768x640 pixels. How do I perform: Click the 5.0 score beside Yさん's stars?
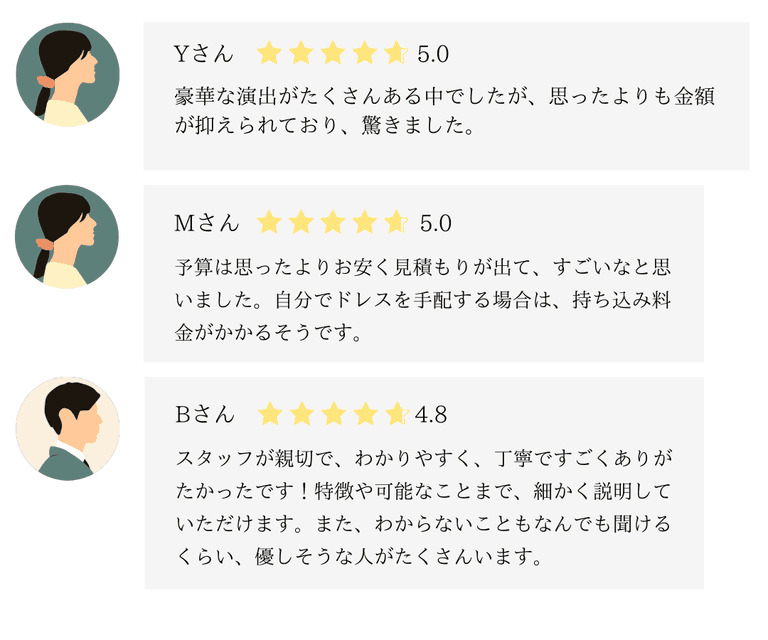click(433, 54)
